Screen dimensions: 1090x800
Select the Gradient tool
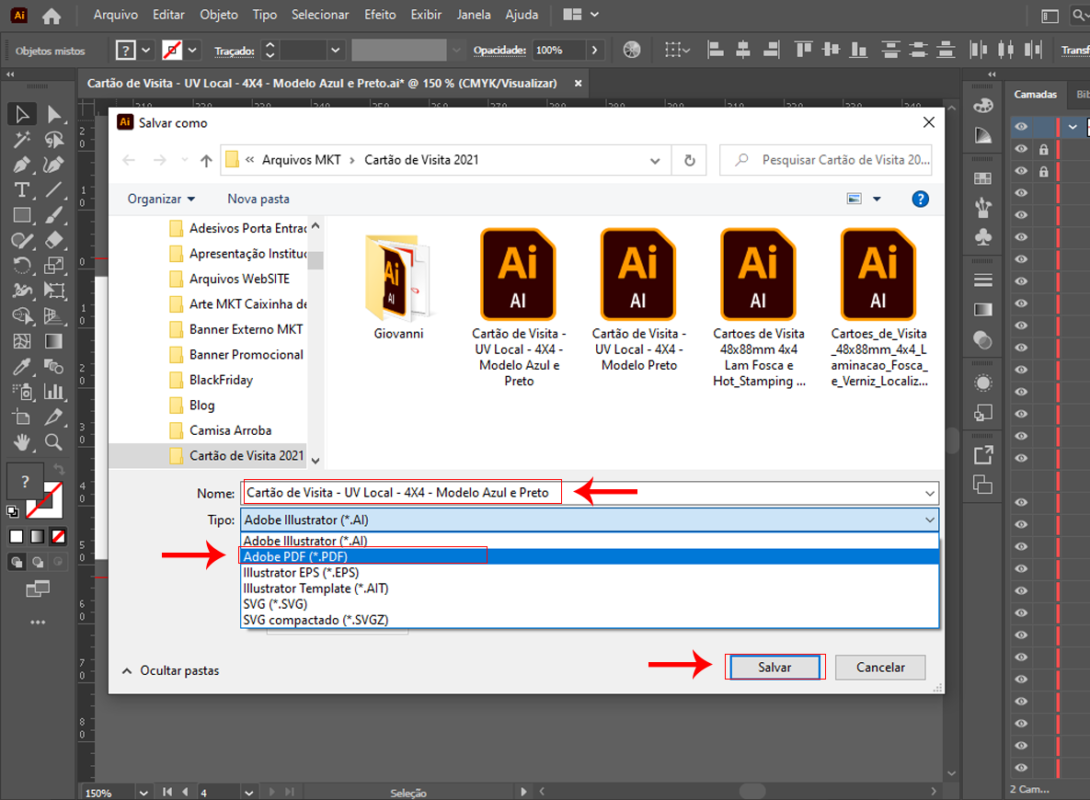tap(54, 341)
